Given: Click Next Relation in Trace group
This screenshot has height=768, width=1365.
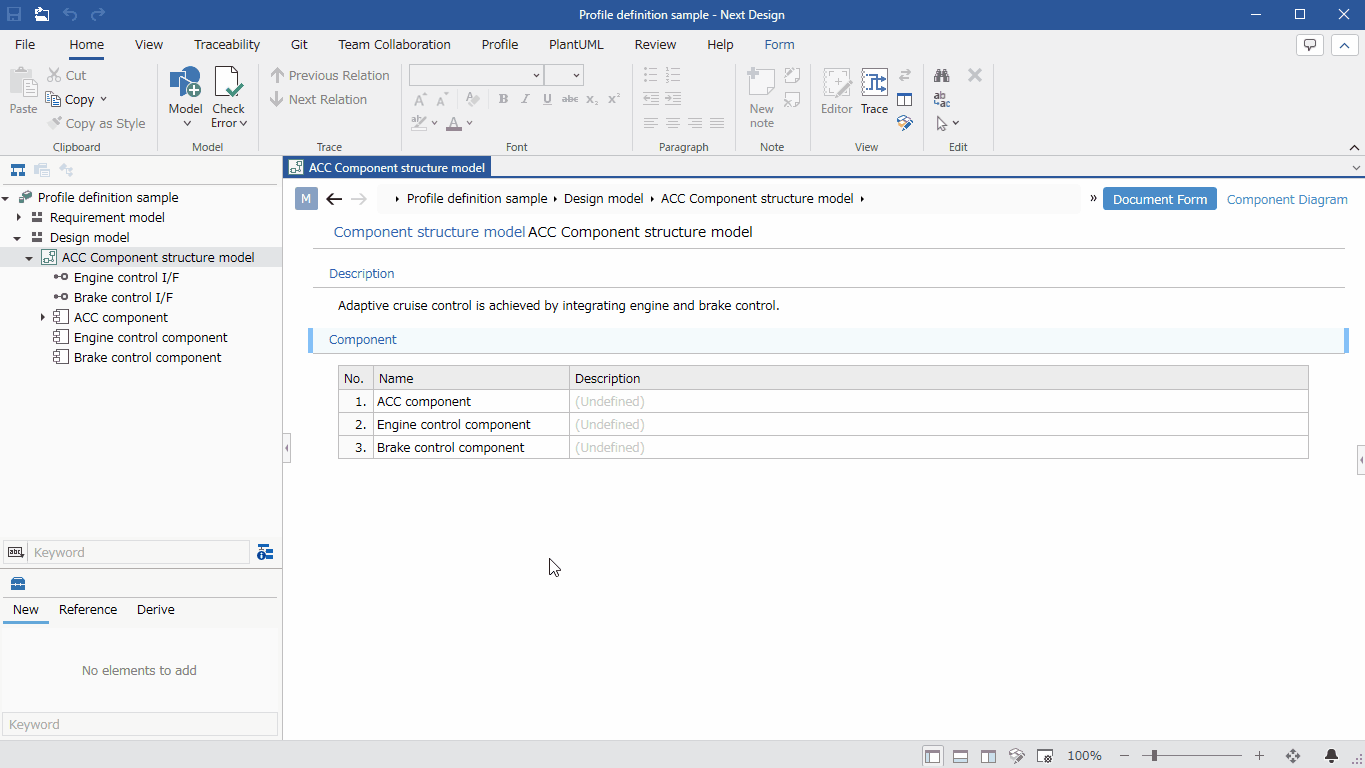Looking at the screenshot, I should [x=318, y=99].
